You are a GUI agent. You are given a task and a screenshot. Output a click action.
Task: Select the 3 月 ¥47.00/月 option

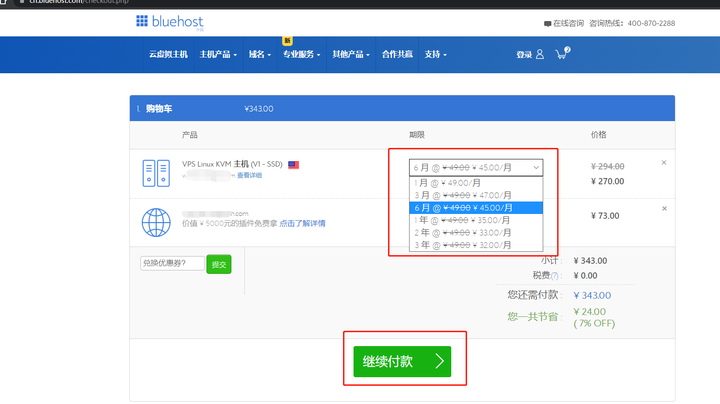476,195
